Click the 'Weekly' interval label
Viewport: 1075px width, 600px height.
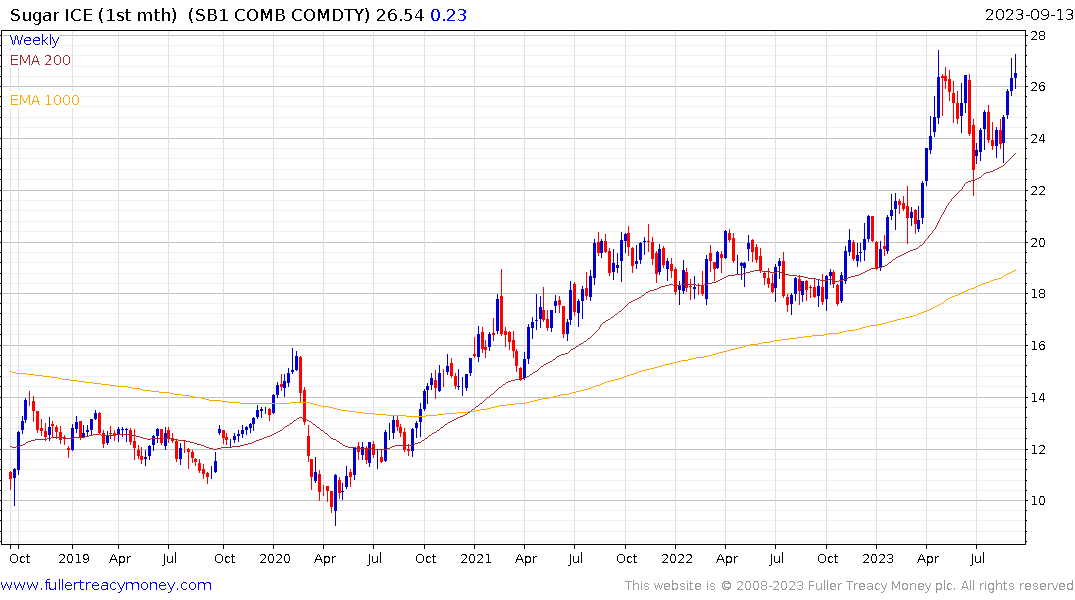(34, 40)
